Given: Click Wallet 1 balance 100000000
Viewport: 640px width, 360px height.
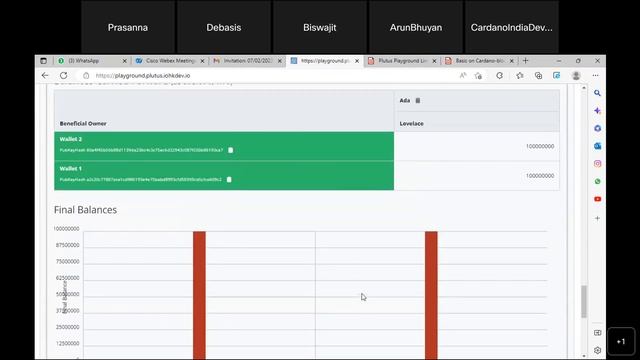Looking at the screenshot, I should point(540,176).
